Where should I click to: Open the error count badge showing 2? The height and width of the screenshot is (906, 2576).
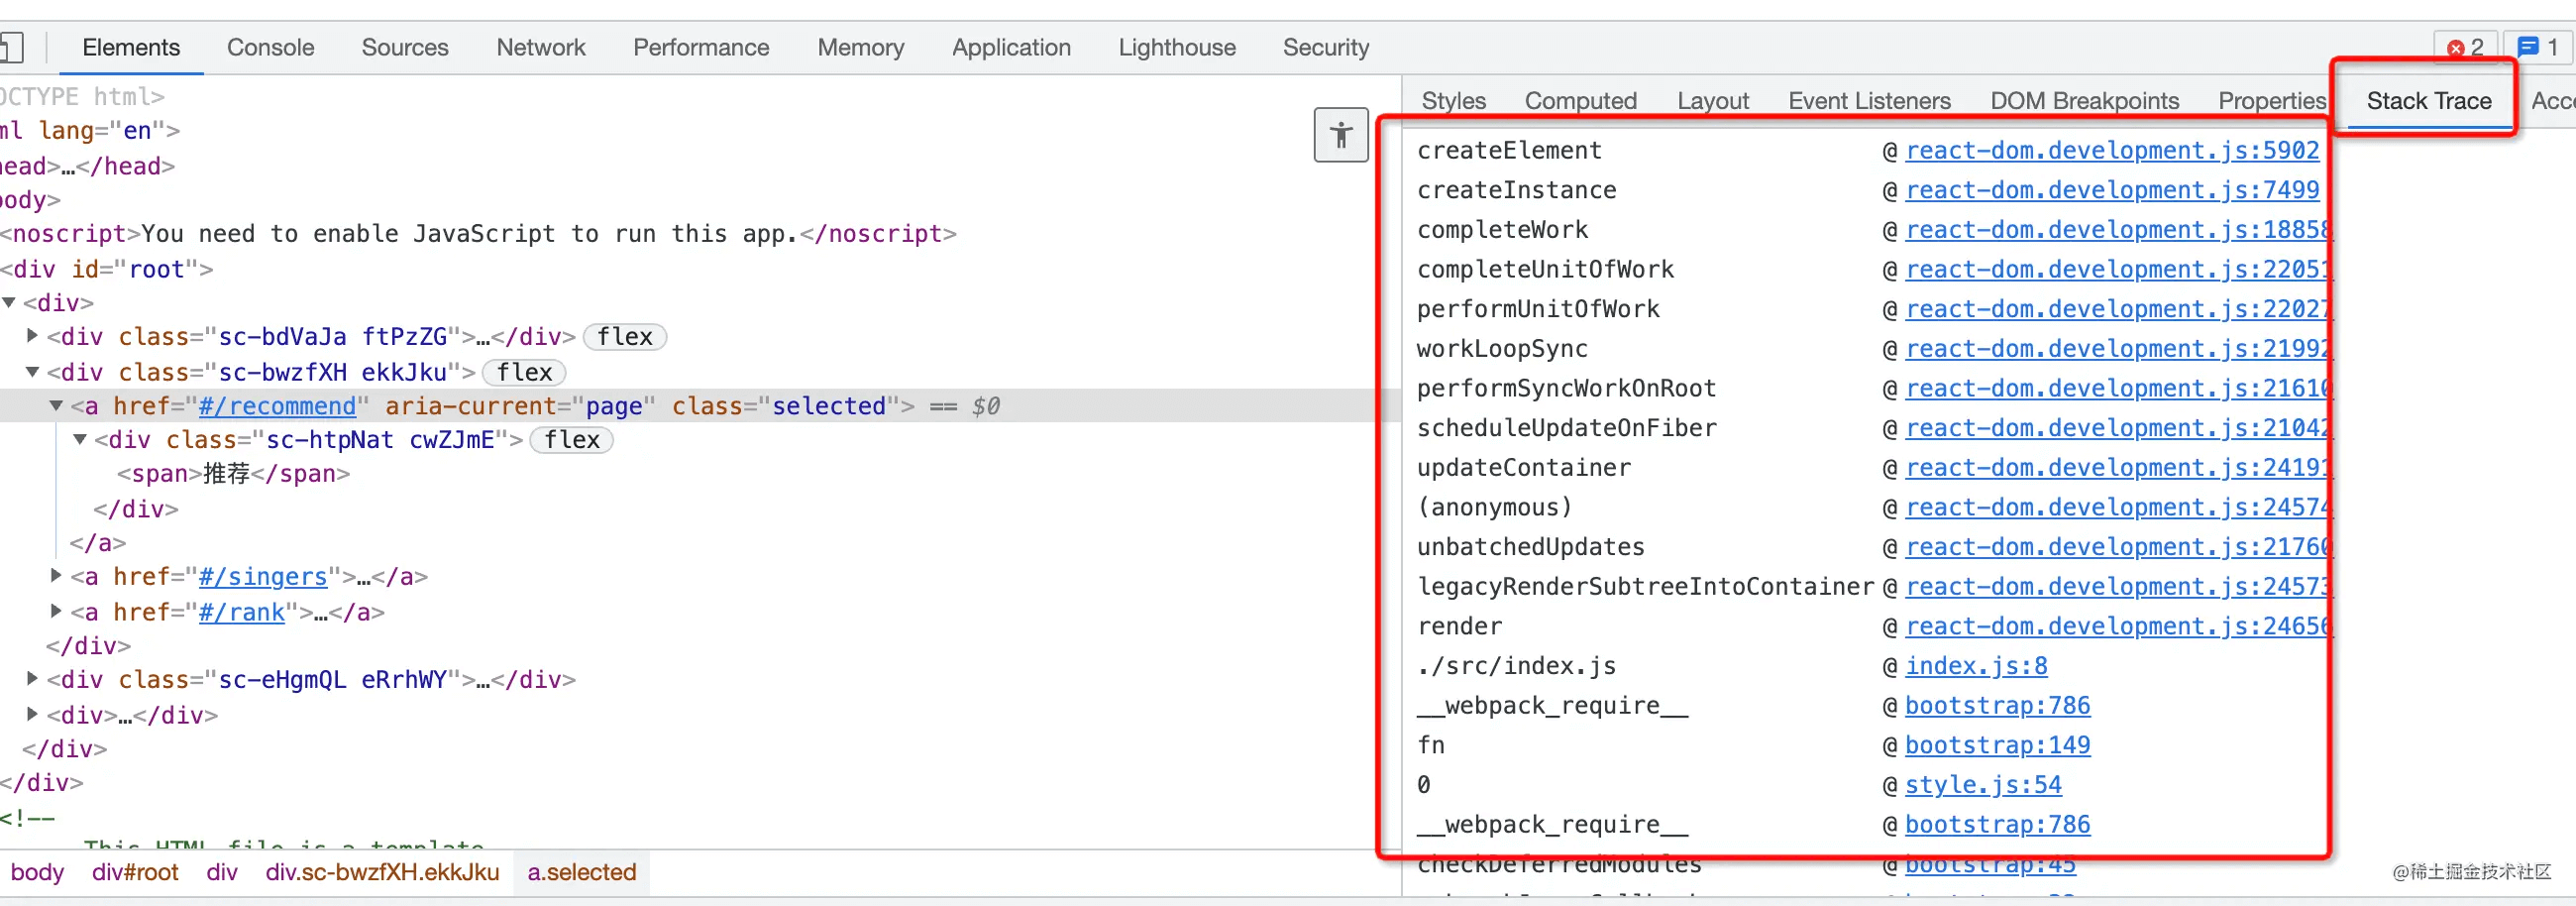point(2464,47)
